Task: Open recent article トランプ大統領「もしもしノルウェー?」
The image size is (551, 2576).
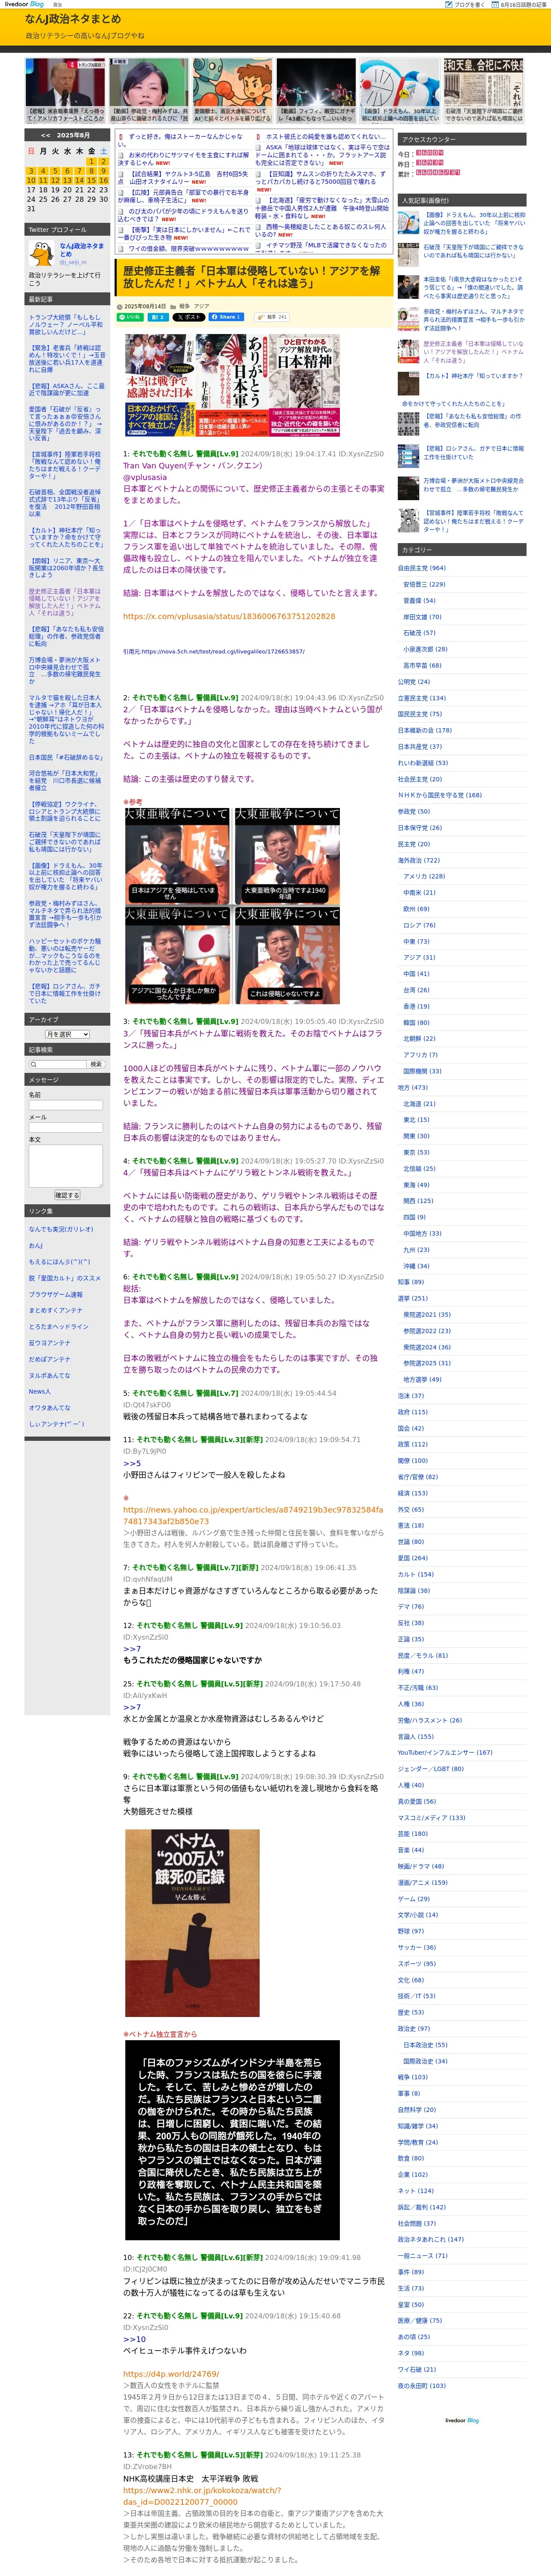Action: [65, 325]
